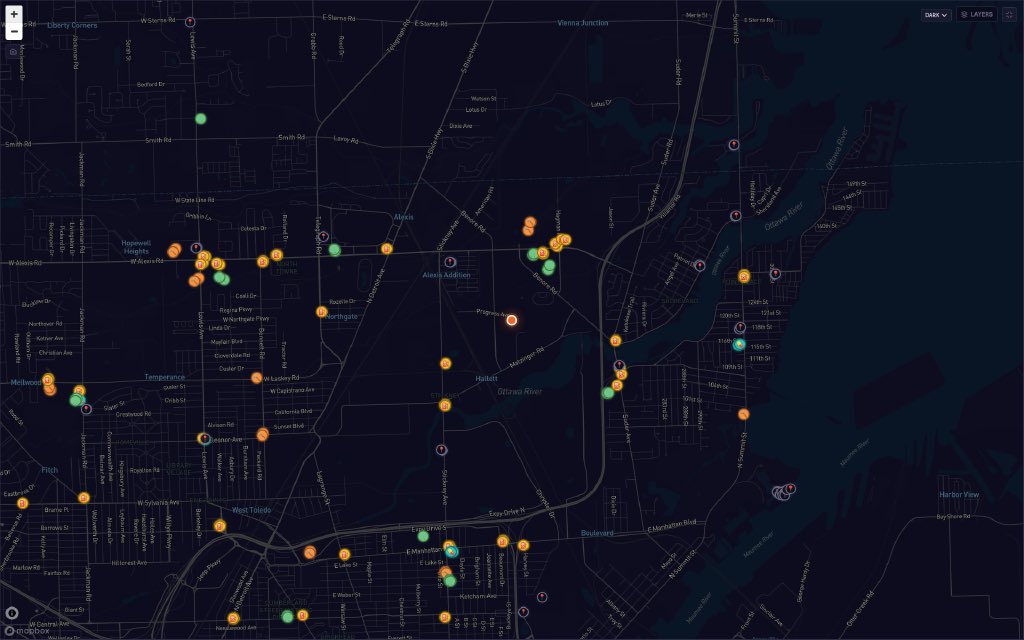The height and width of the screenshot is (640, 1024).
Task: Select the green marker on Alexis Rd near Telegraph
Action: click(x=334, y=249)
